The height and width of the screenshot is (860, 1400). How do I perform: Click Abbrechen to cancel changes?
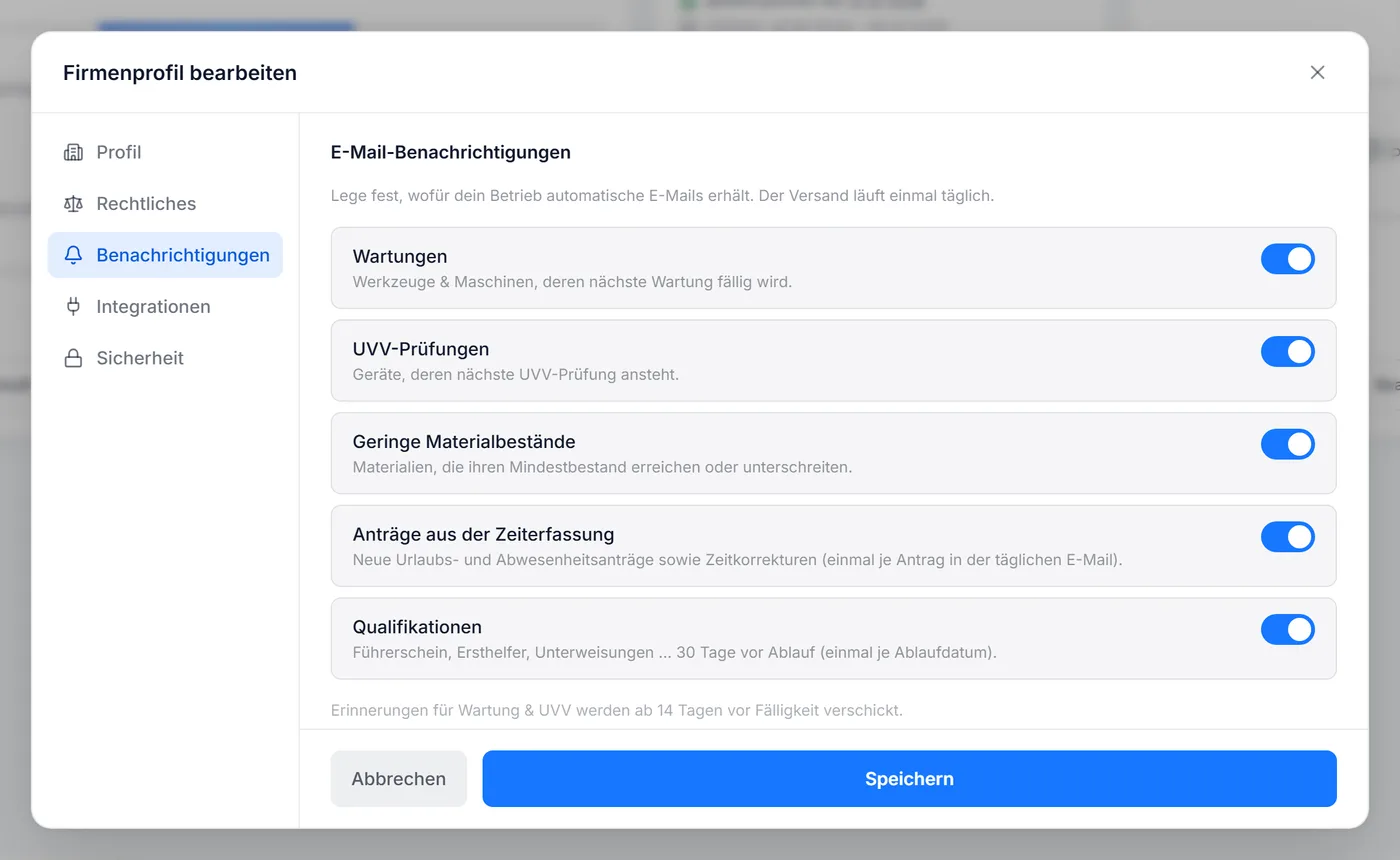click(x=399, y=779)
